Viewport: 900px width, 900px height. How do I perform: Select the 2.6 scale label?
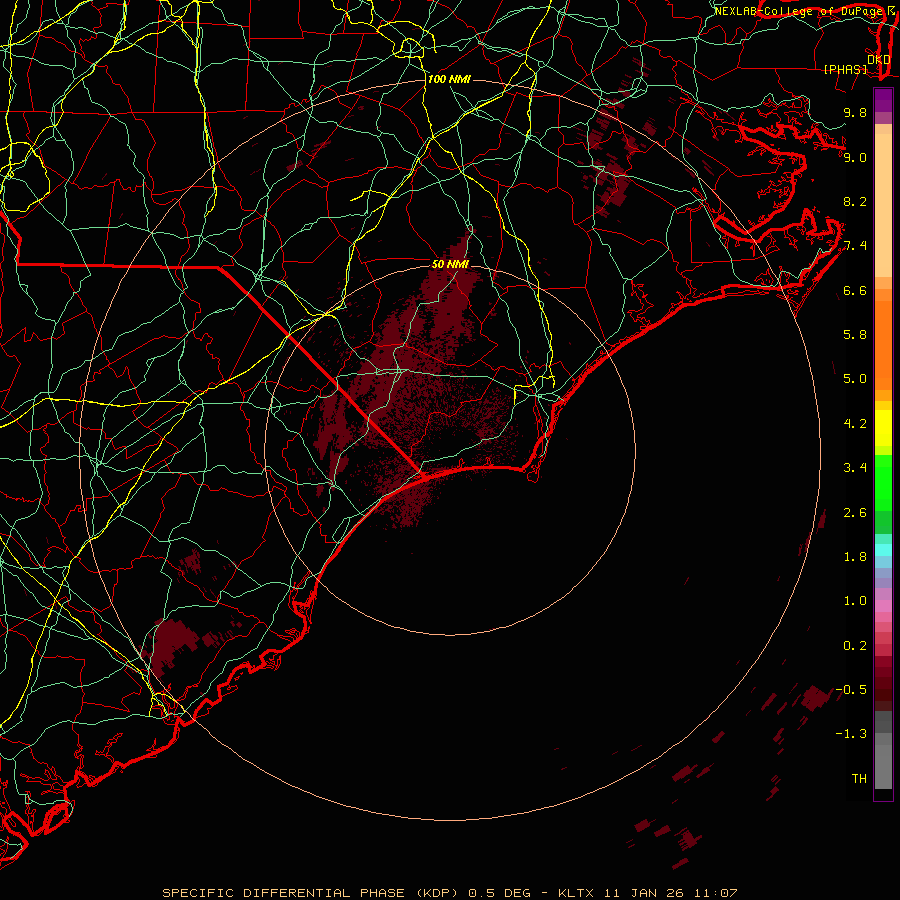pyautogui.click(x=855, y=513)
